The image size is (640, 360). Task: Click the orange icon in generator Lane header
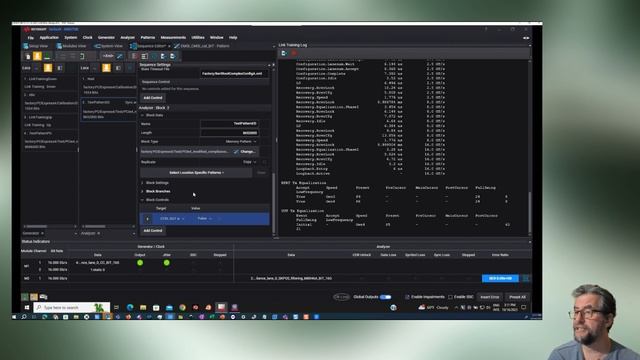[x=48, y=68]
